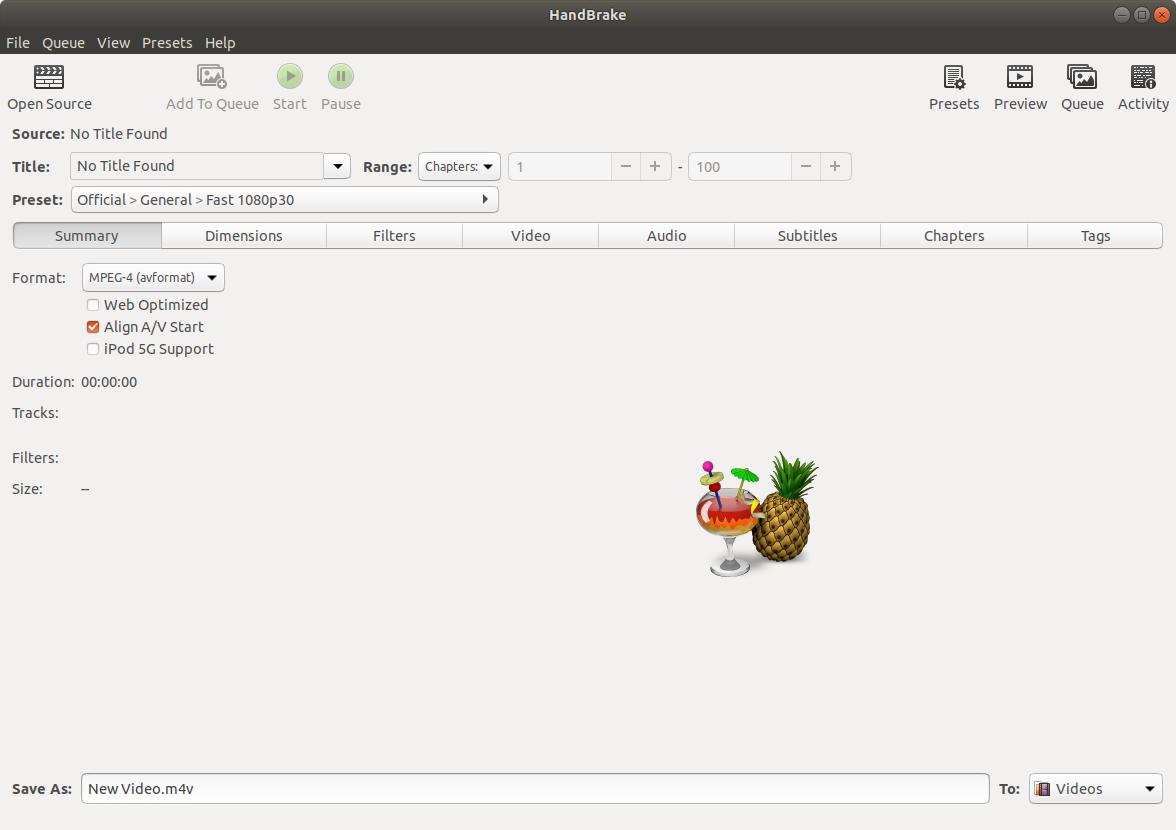Open the Activity log icon
The image size is (1176, 830).
pos(1143,77)
